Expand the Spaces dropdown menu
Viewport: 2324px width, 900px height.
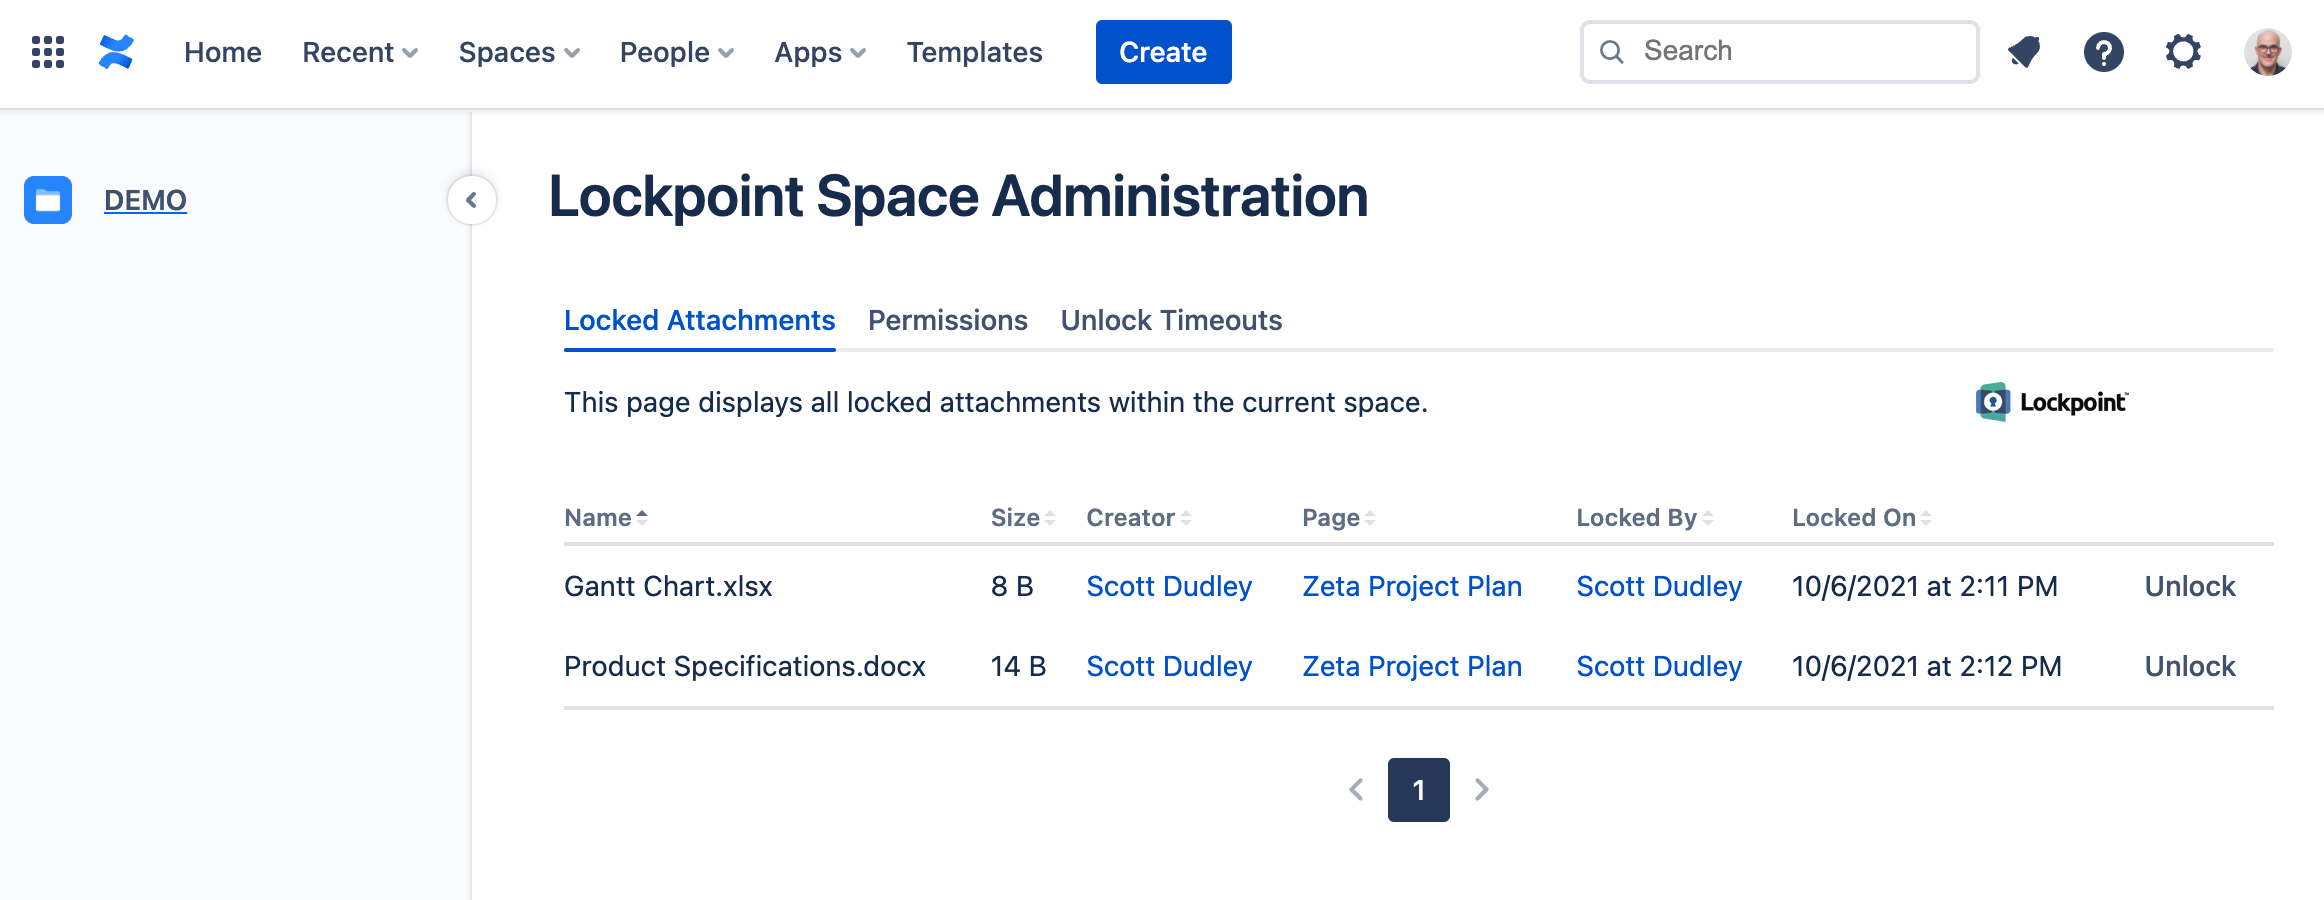tap(519, 52)
